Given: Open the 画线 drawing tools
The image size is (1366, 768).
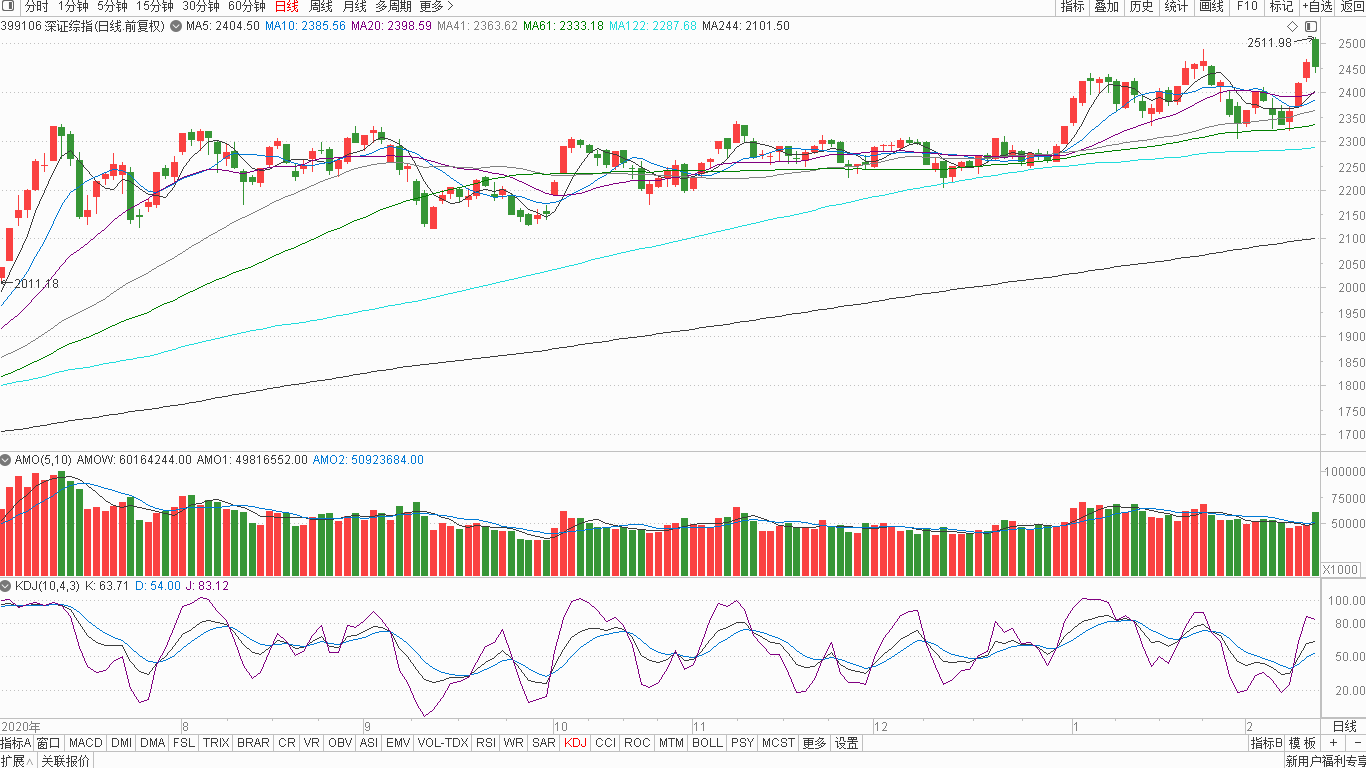Looking at the screenshot, I should (x=1211, y=6).
